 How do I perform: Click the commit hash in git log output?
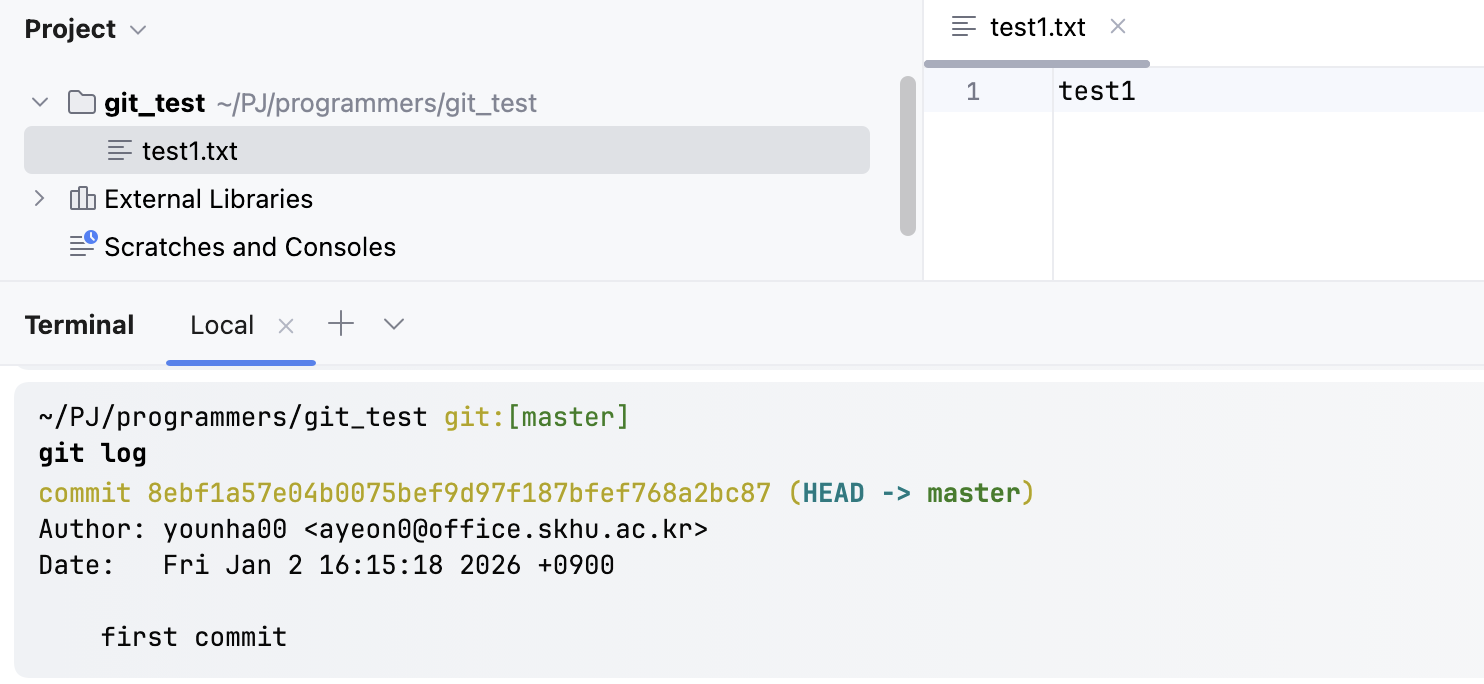[459, 493]
